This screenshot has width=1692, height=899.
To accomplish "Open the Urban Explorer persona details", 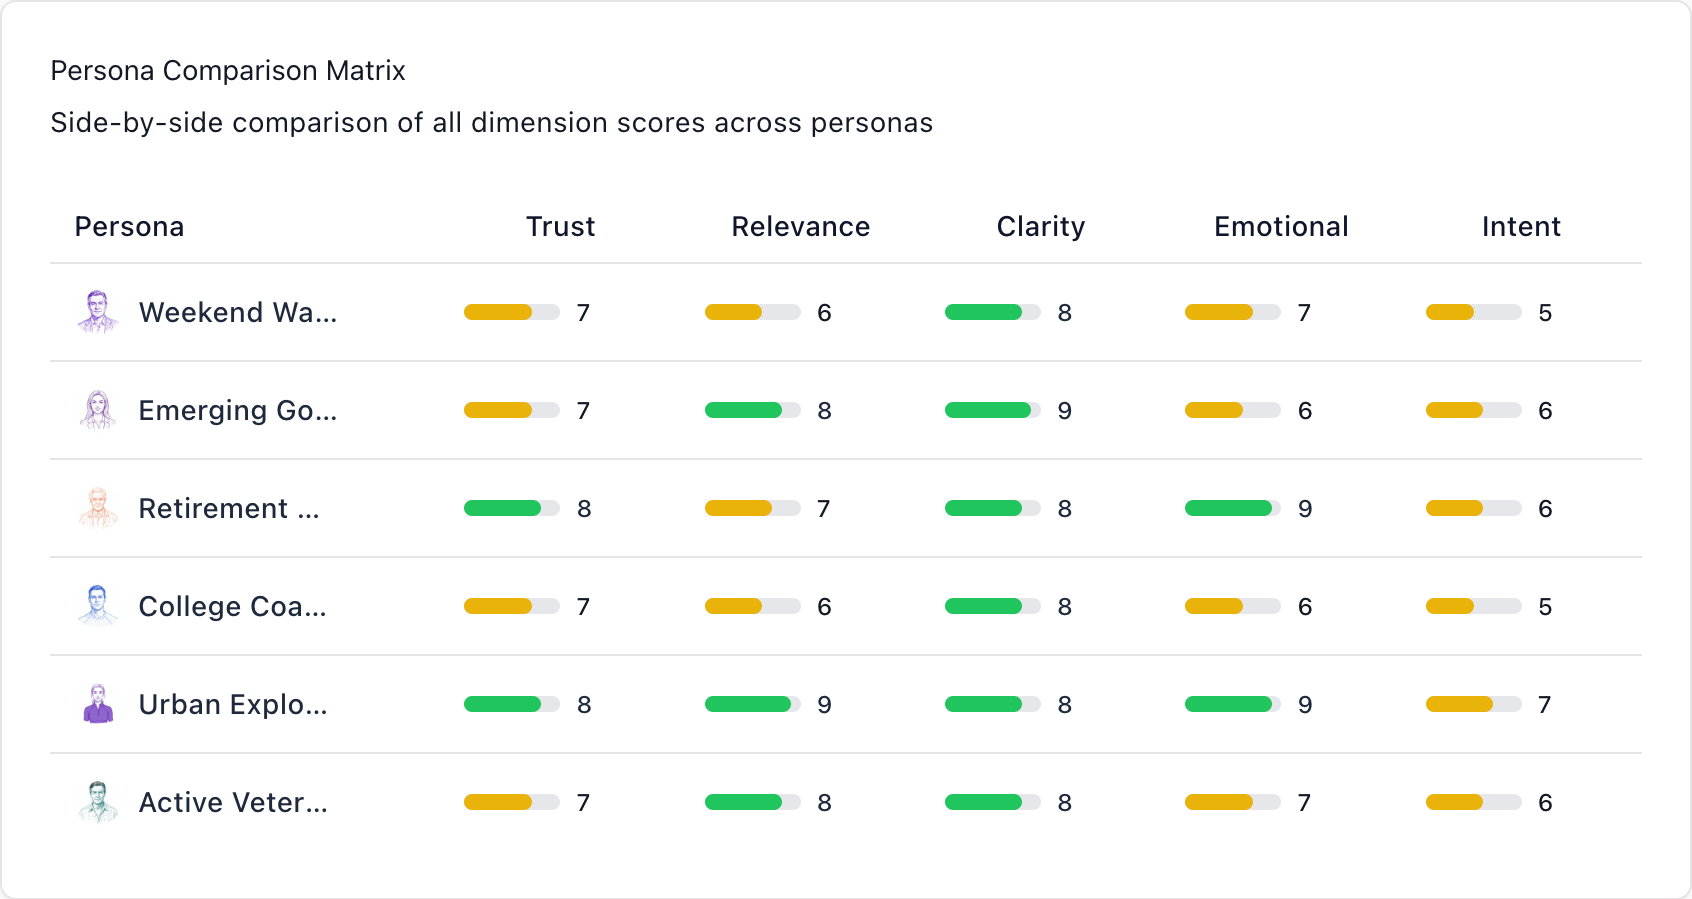I will (x=233, y=704).
